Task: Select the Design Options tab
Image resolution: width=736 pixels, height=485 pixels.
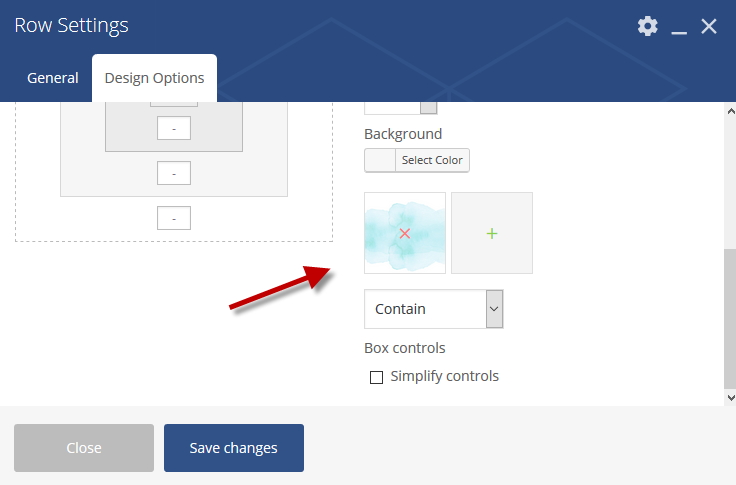Action: click(x=154, y=78)
